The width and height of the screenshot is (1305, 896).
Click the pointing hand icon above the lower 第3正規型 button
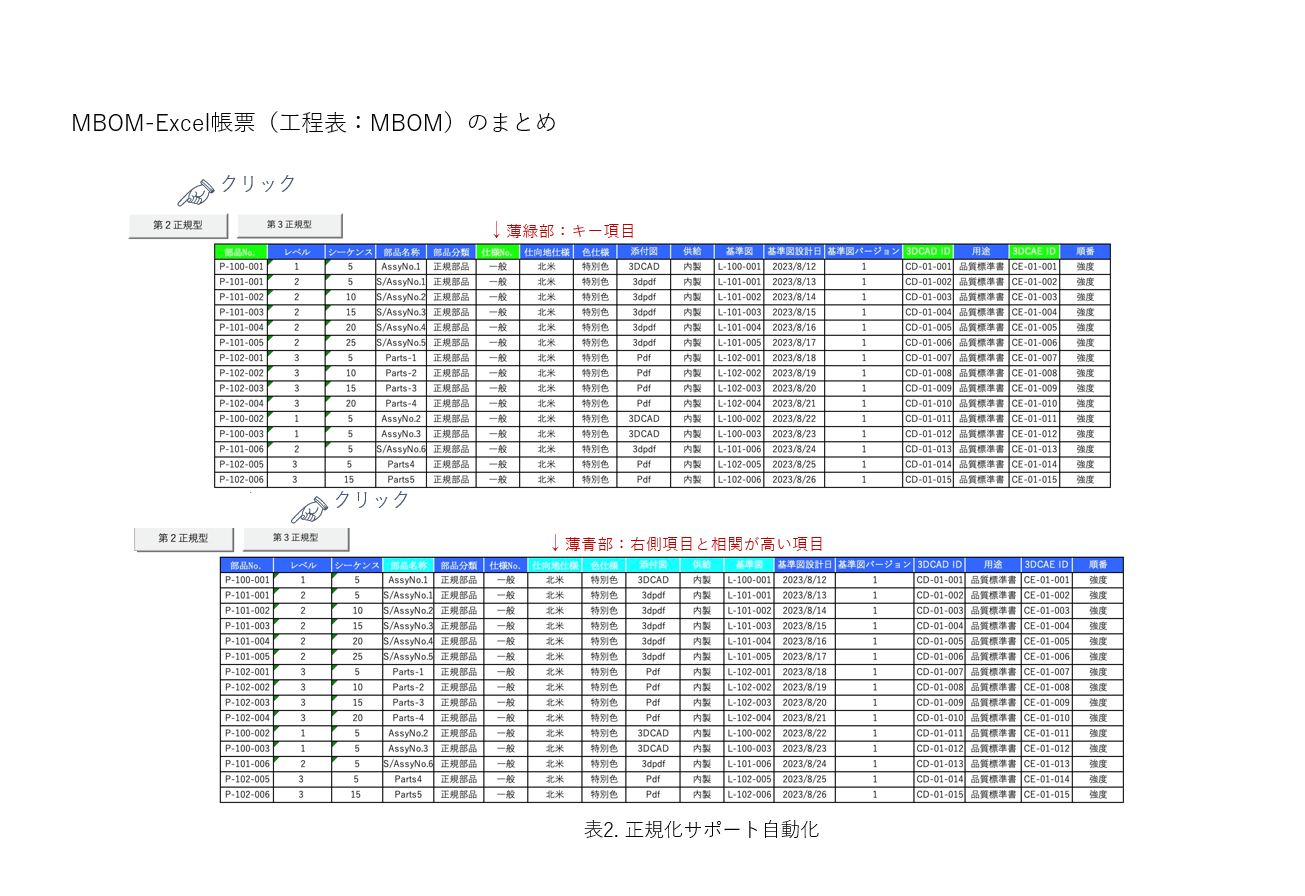click(310, 509)
